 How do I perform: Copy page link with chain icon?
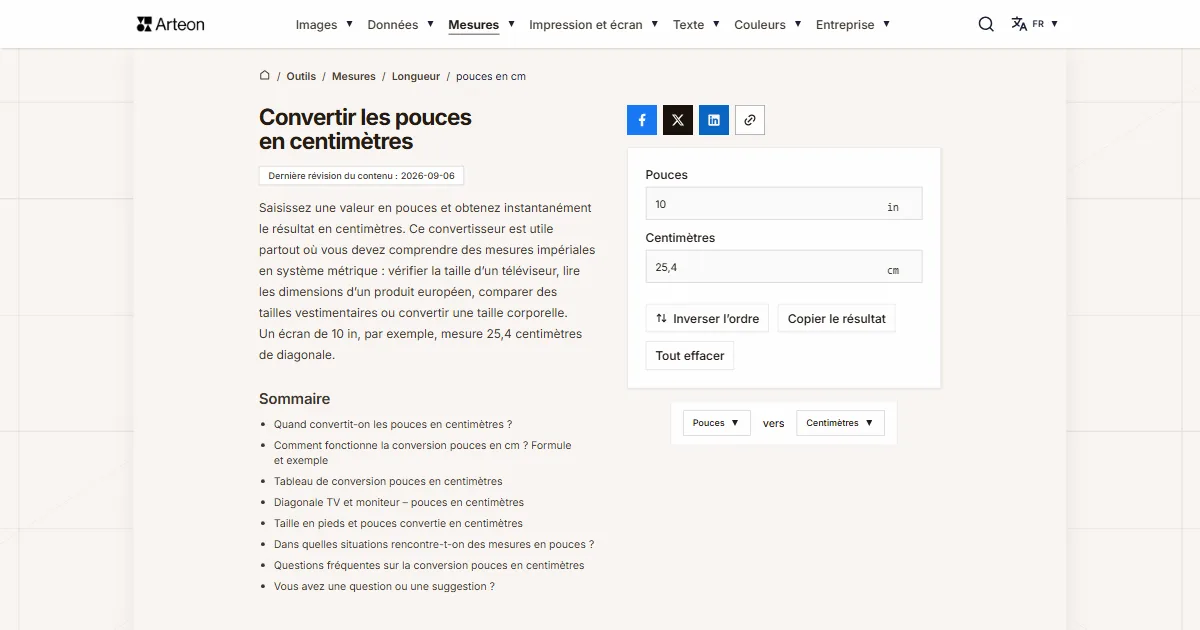click(750, 120)
